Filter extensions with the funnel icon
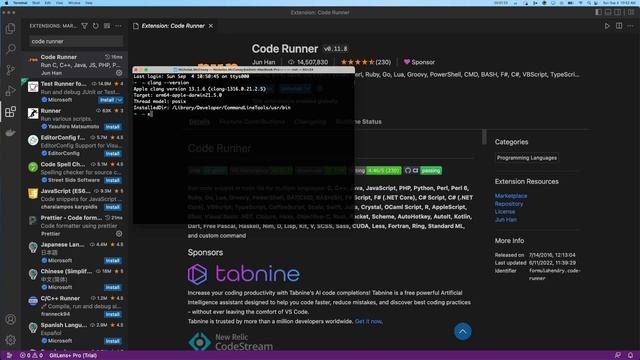Image resolution: width=640 pixels, height=360 pixels. pyautogui.click(x=84, y=26)
